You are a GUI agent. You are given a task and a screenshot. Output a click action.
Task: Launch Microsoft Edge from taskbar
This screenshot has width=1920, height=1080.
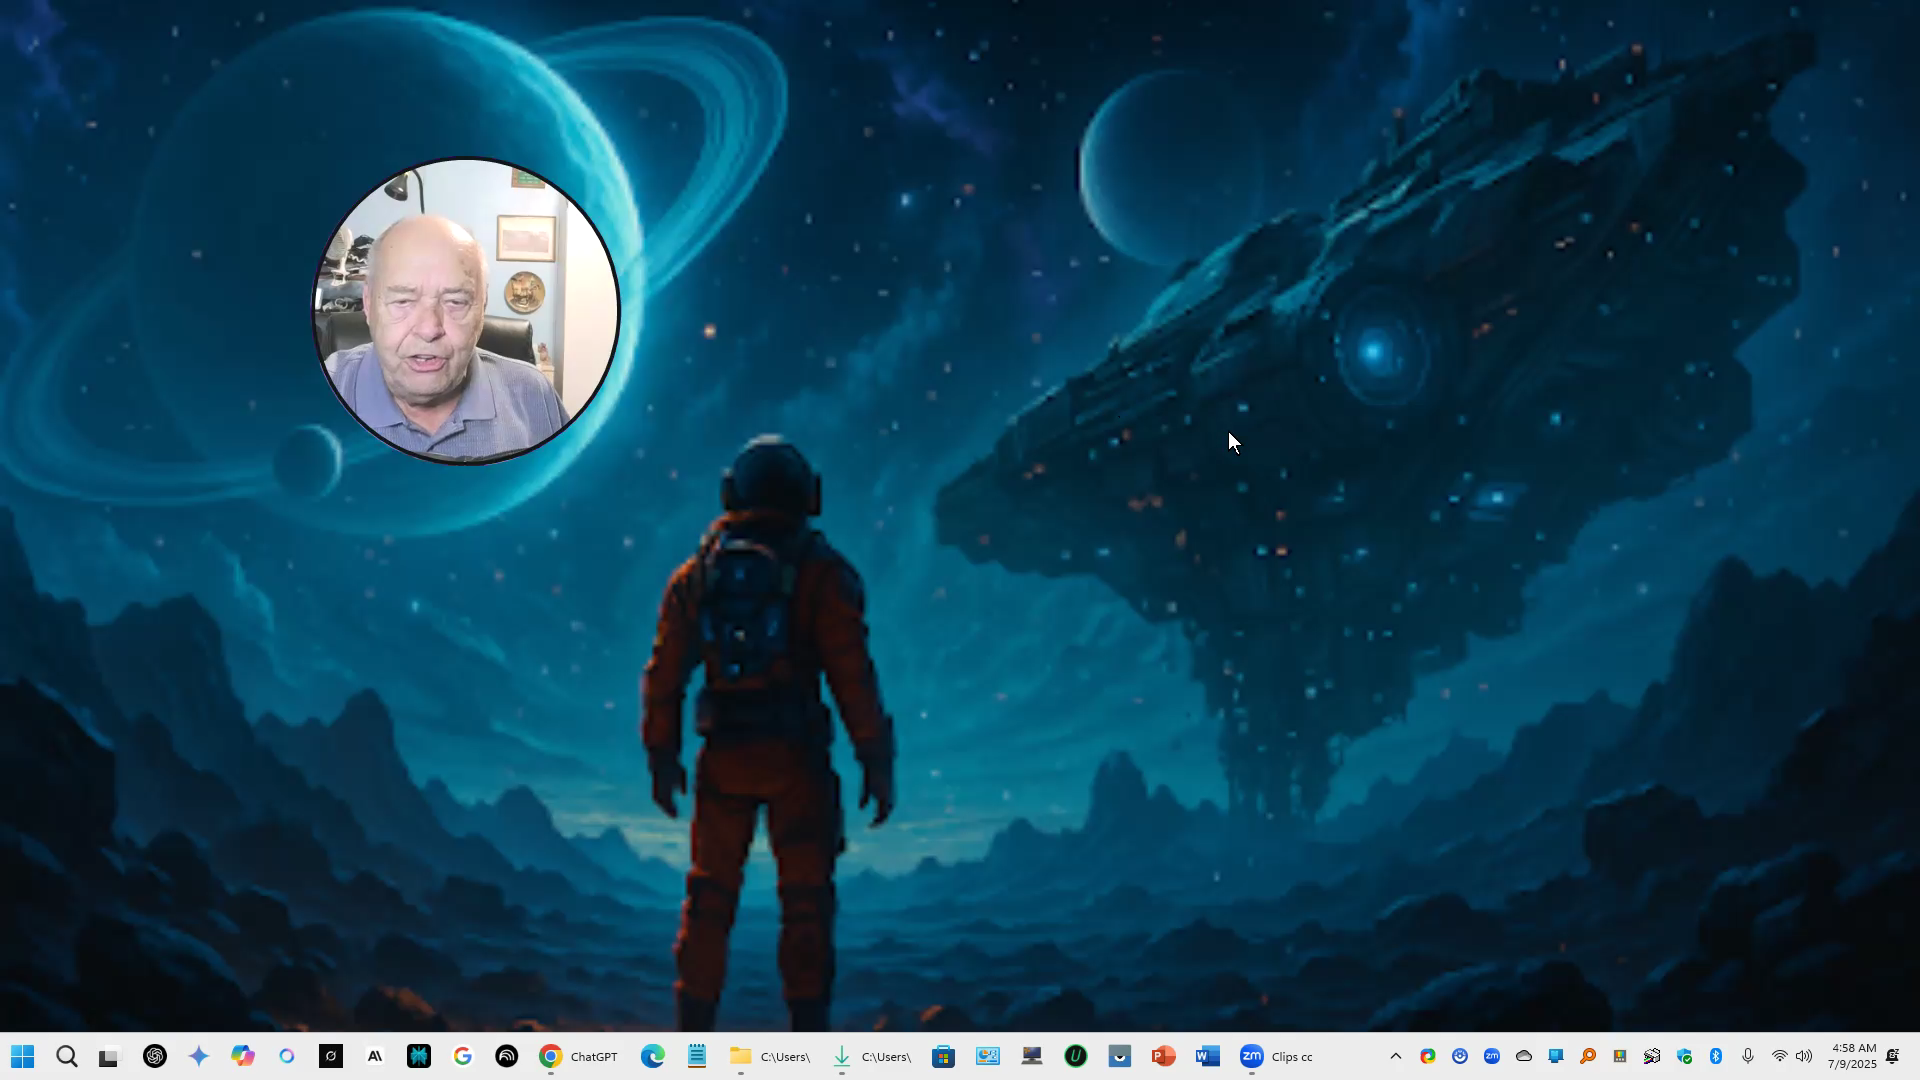652,1056
